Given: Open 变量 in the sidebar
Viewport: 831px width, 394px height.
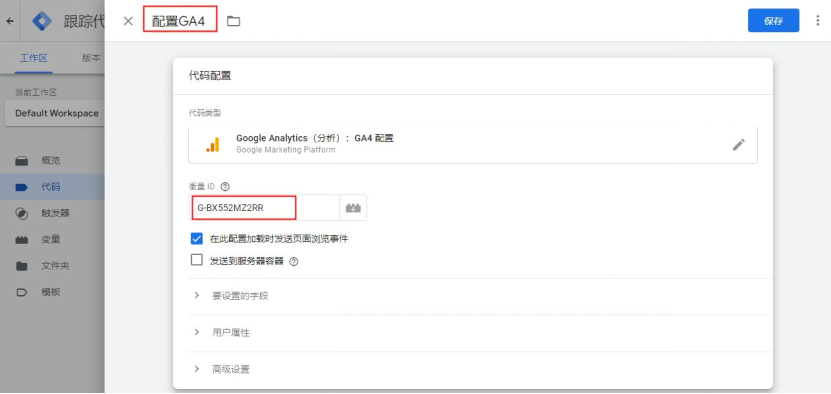Looking at the screenshot, I should tap(52, 239).
